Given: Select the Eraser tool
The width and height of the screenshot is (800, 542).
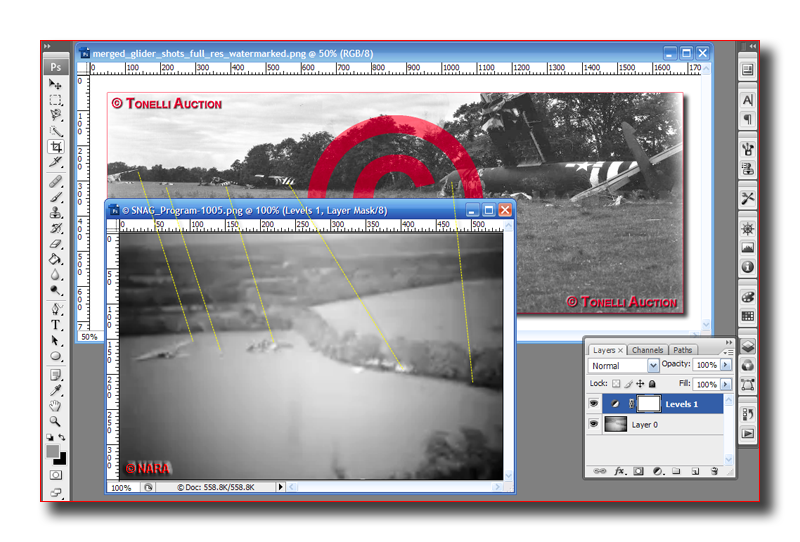Looking at the screenshot, I should [56, 244].
